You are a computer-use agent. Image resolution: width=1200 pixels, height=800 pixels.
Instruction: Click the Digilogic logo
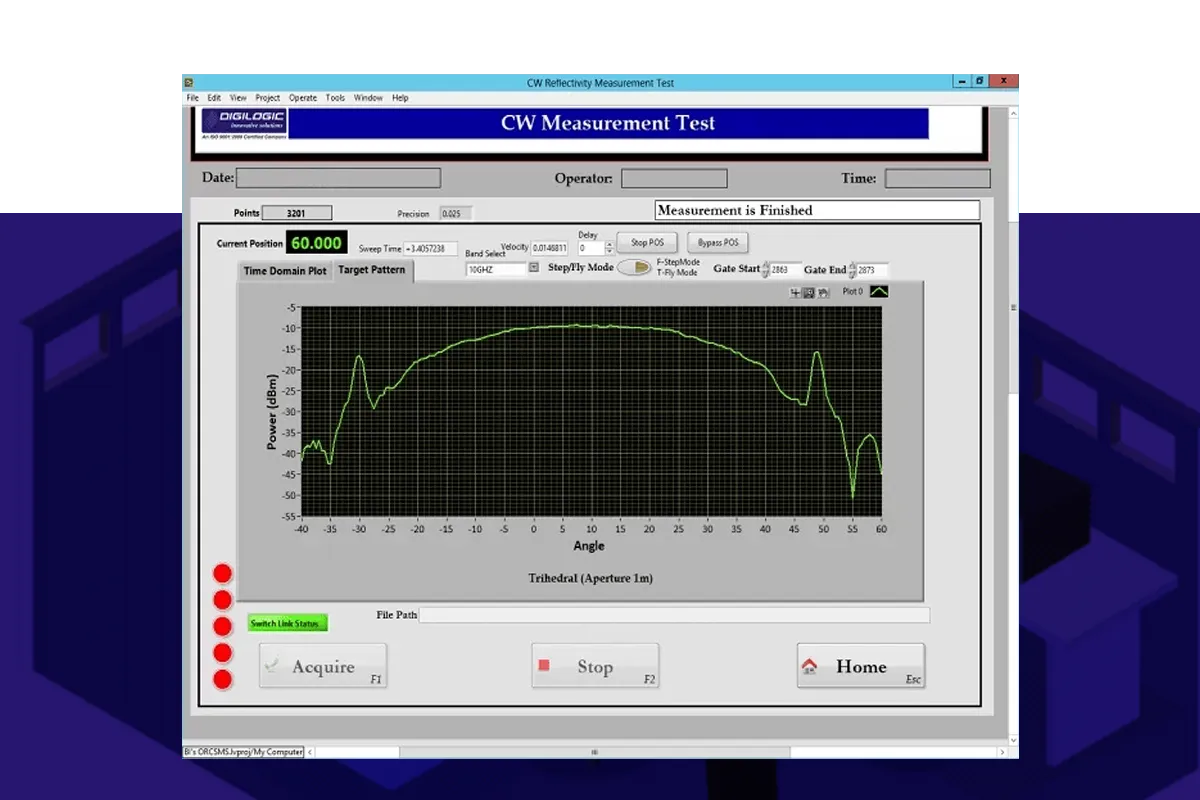click(x=243, y=123)
